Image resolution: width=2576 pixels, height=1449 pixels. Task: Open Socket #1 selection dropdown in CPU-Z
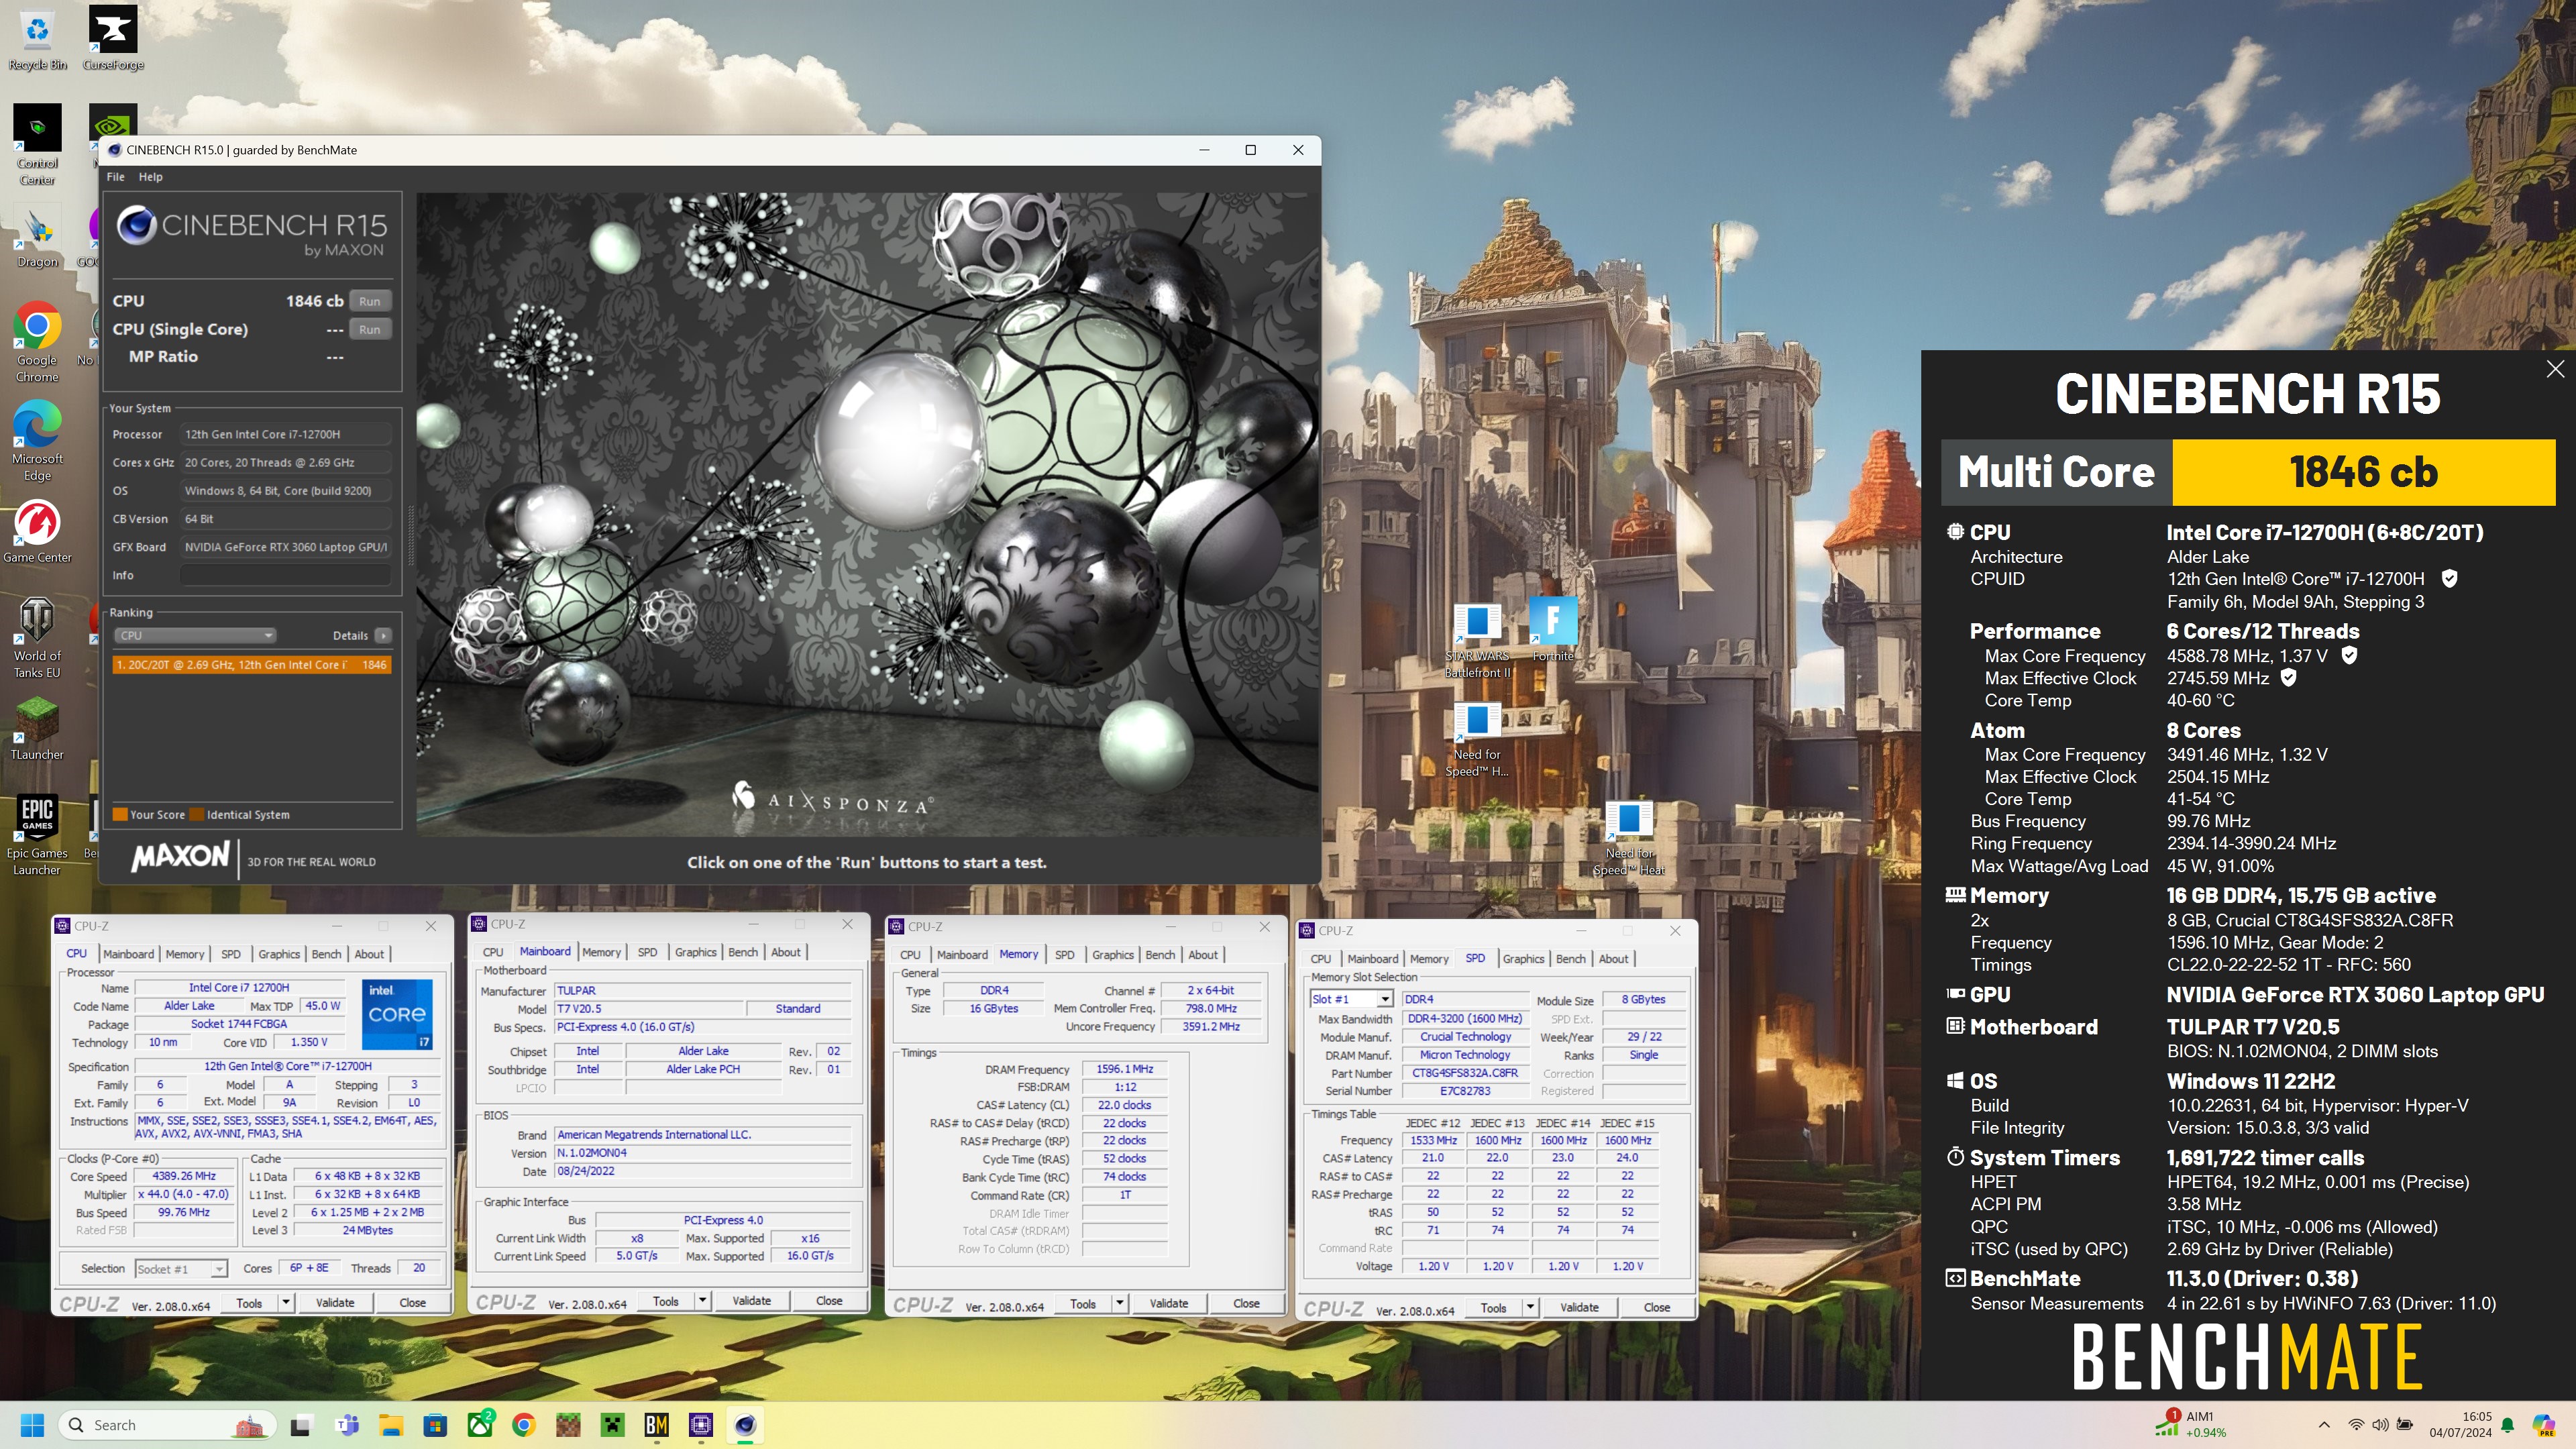point(181,1268)
